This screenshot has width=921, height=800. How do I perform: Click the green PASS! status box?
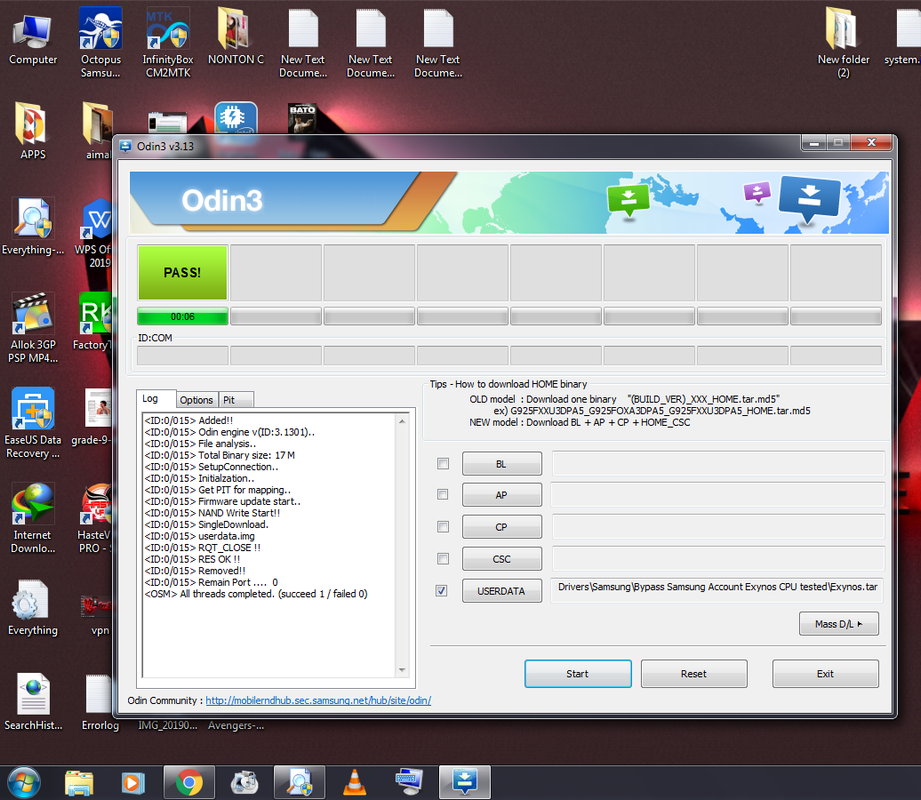click(183, 273)
